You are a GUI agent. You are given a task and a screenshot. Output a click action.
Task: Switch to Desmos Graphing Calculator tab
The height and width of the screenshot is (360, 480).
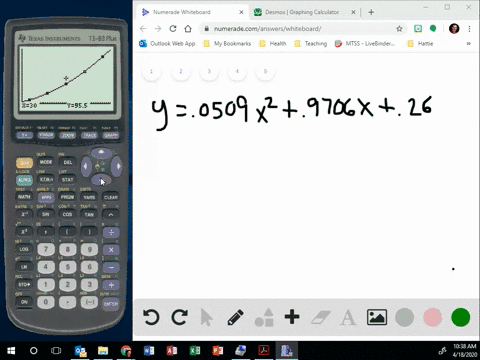coord(302,12)
